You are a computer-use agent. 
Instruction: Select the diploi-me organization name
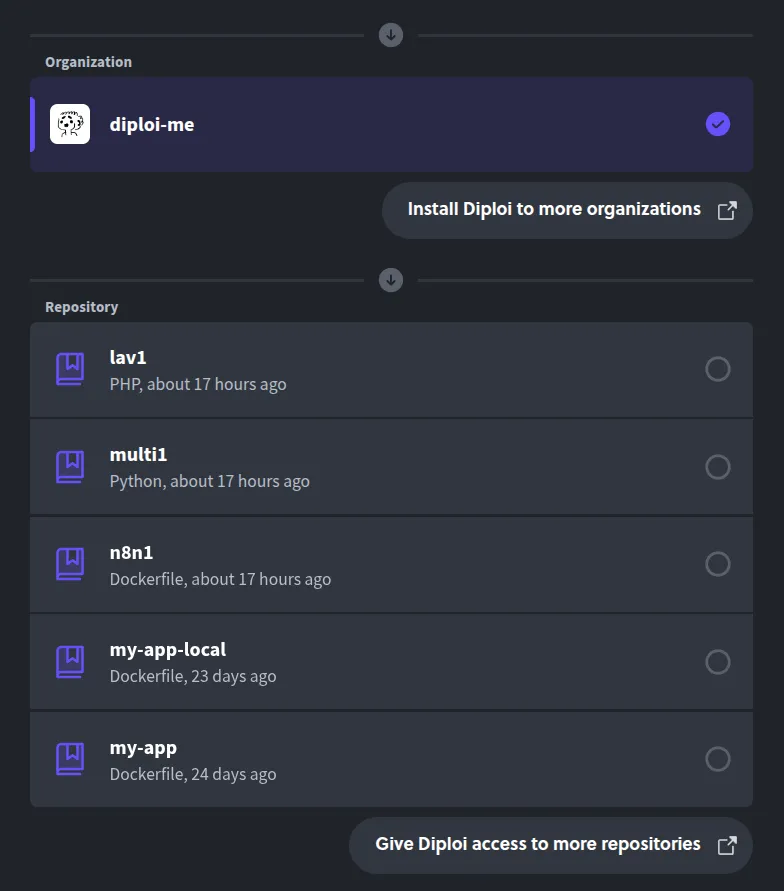152,125
